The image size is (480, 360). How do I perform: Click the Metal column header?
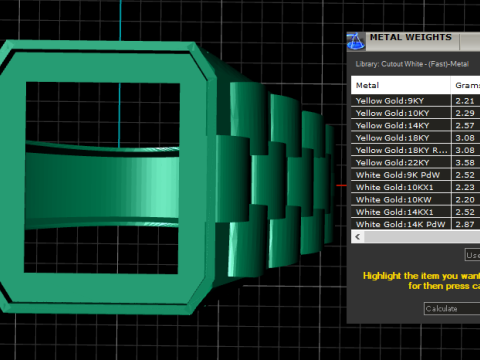point(401,85)
